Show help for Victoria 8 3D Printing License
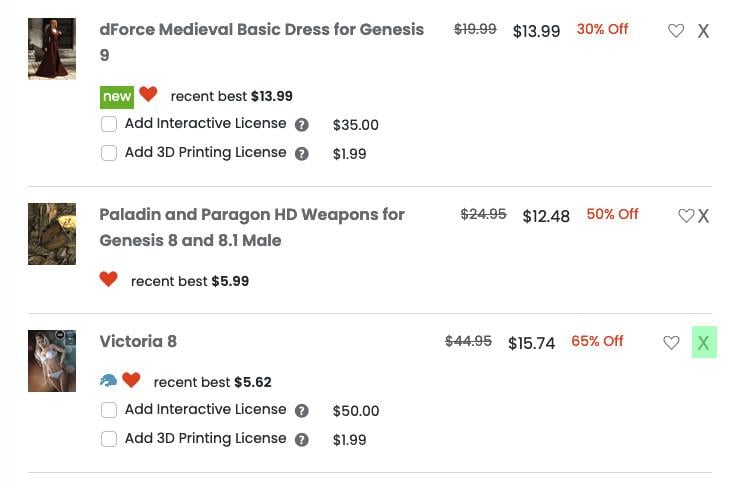This screenshot has height=483, width=730. [302, 439]
